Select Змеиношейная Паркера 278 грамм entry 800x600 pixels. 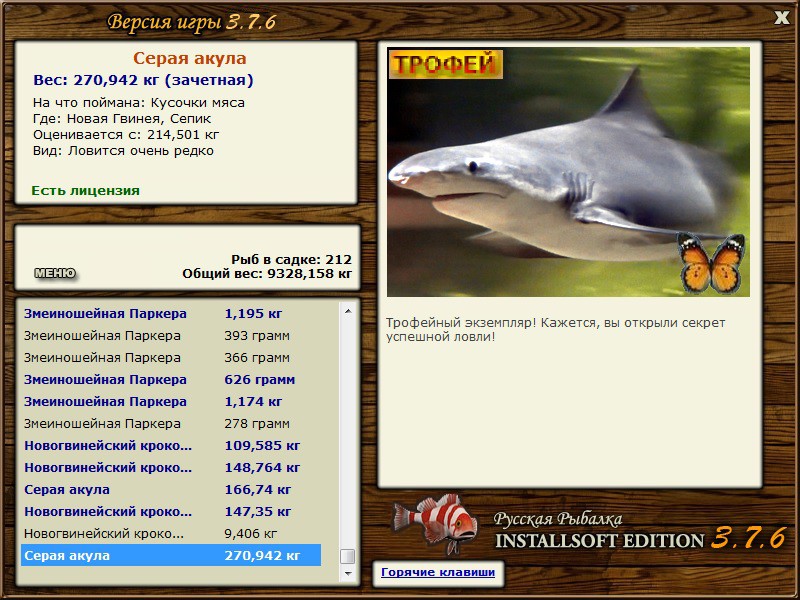point(171,423)
